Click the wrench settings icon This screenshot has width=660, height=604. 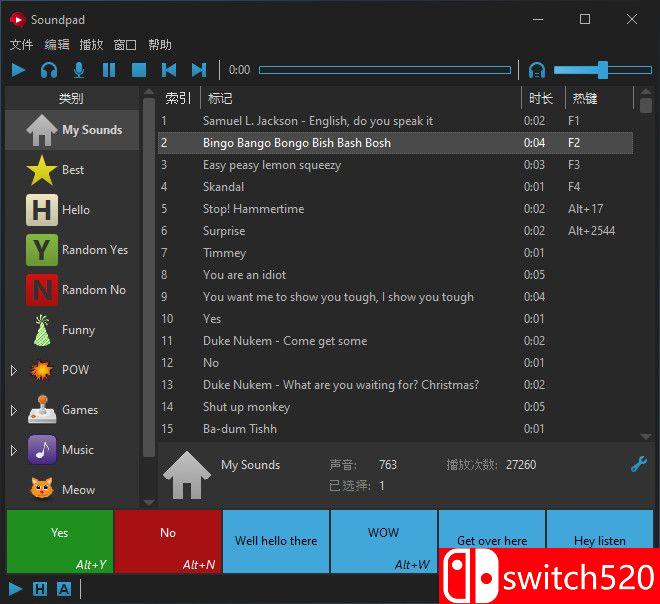[x=639, y=464]
